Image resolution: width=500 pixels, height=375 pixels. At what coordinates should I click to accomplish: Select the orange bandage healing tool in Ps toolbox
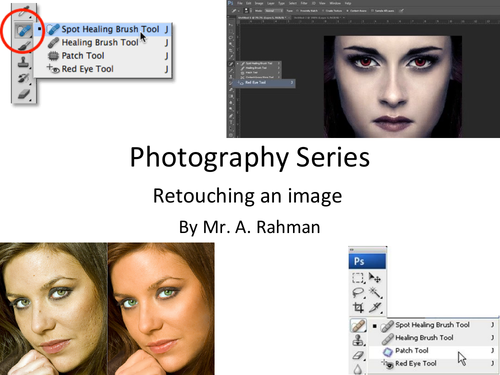pos(358,325)
